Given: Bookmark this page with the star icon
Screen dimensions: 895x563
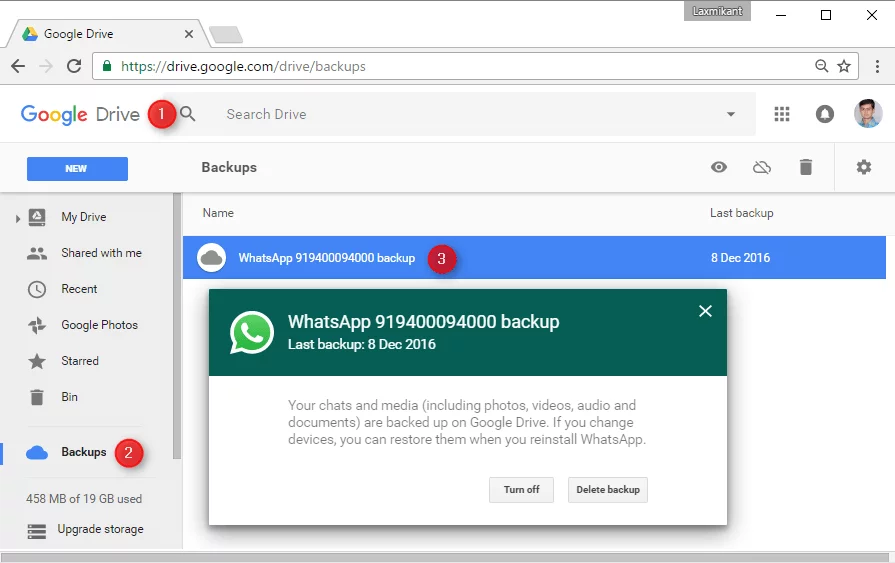Looking at the screenshot, I should pyautogui.click(x=844, y=66).
